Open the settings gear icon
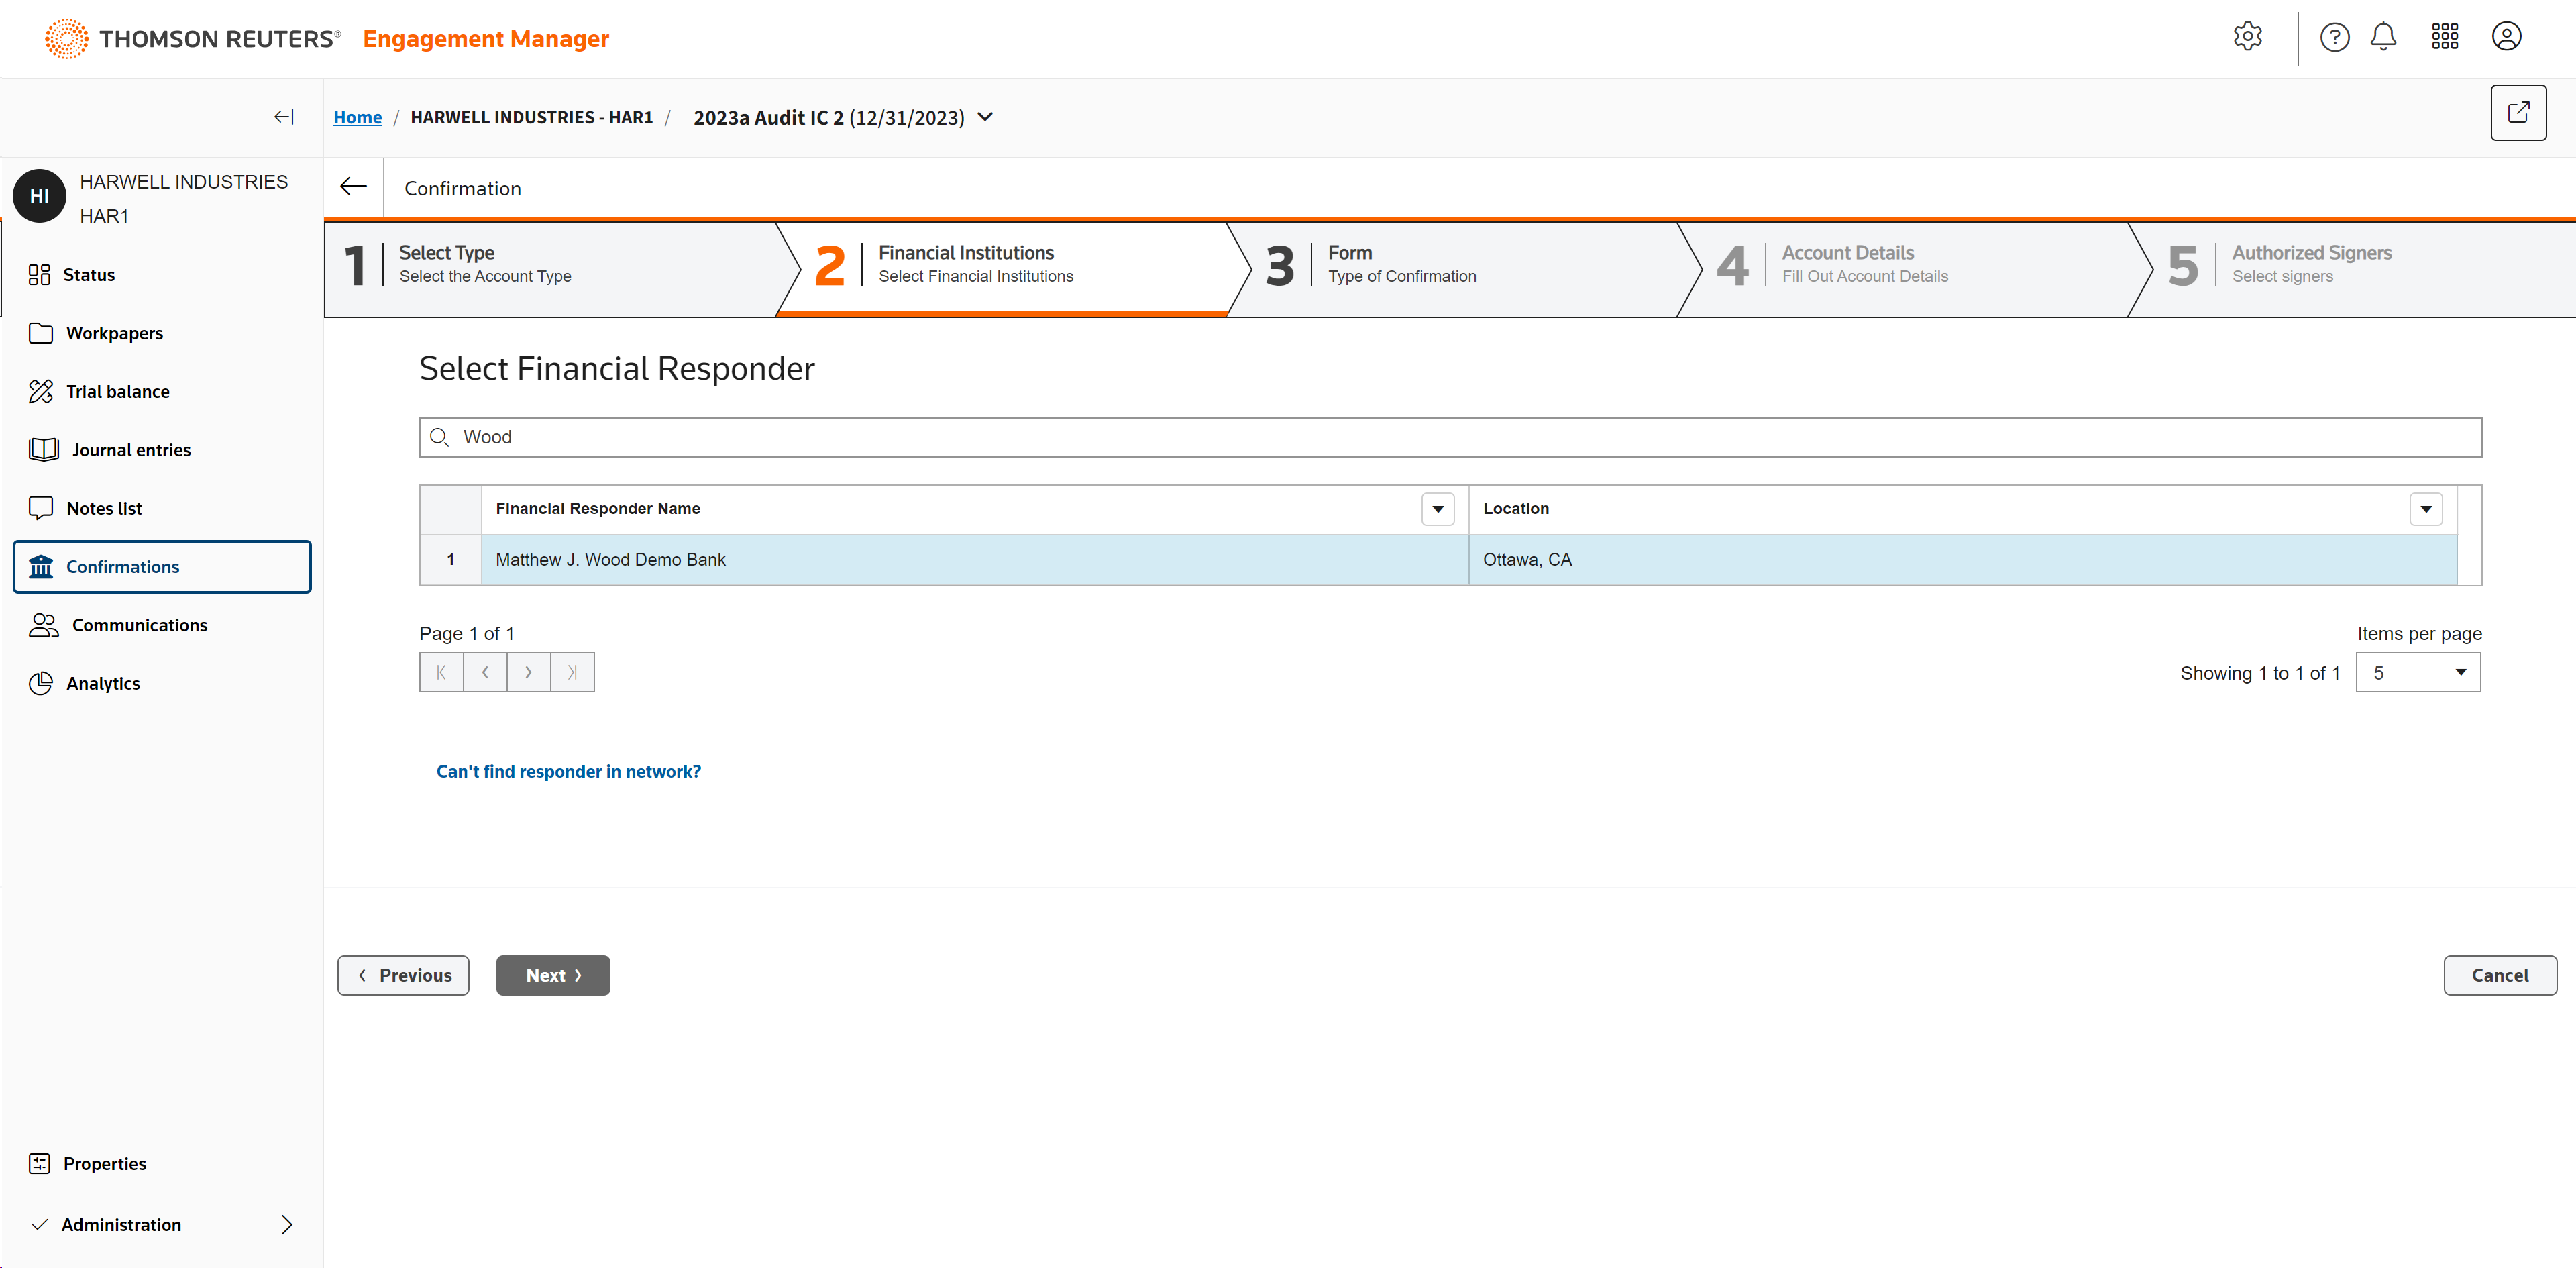Viewport: 2576px width, 1268px height. [x=2247, y=37]
